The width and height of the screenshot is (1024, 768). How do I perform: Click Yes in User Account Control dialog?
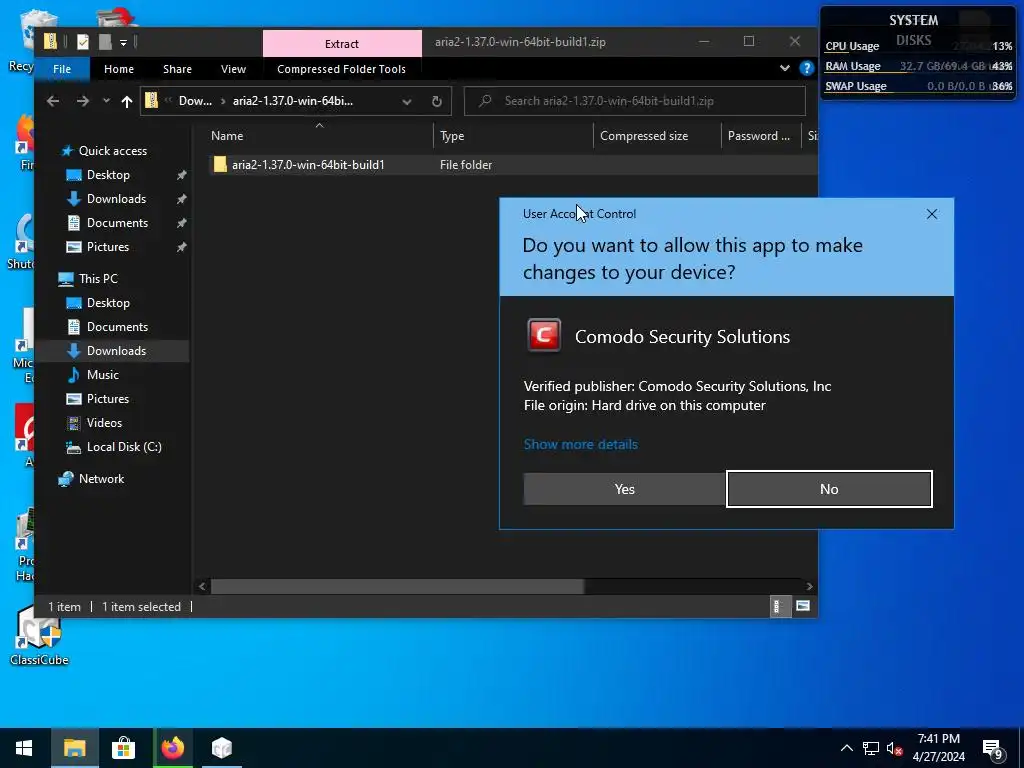[624, 488]
